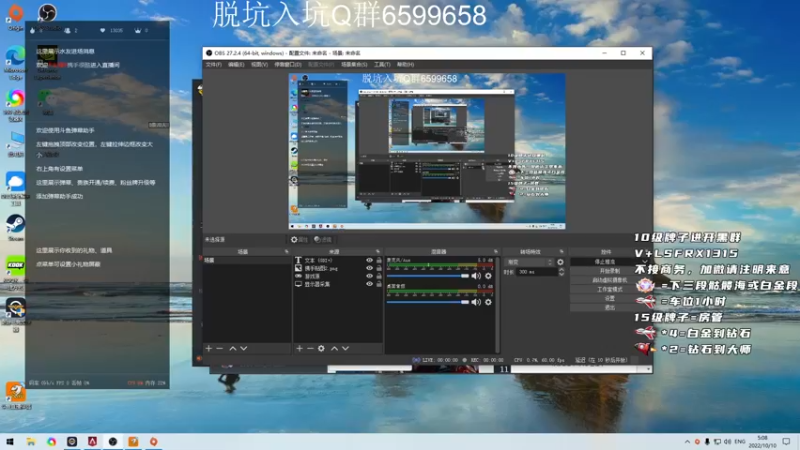Adjust Mic/Aux volume slider
The image size is (800, 450).
[x=428, y=276]
